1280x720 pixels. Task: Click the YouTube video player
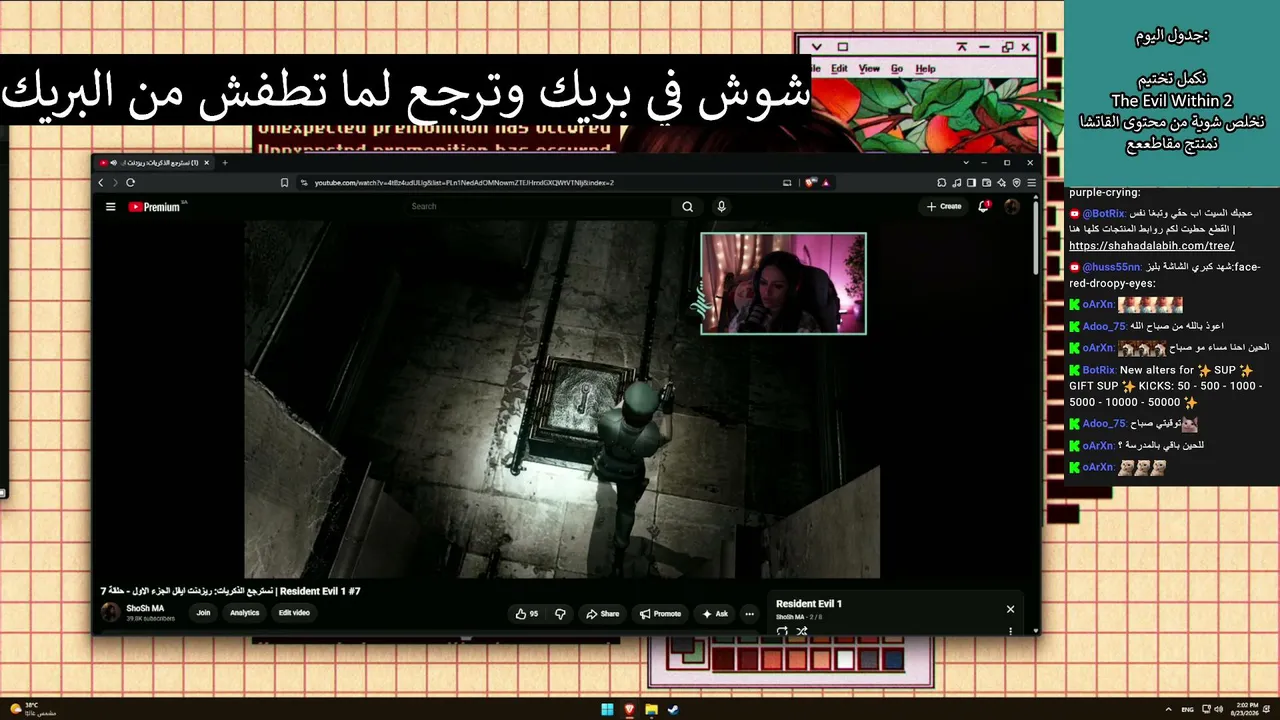click(562, 399)
